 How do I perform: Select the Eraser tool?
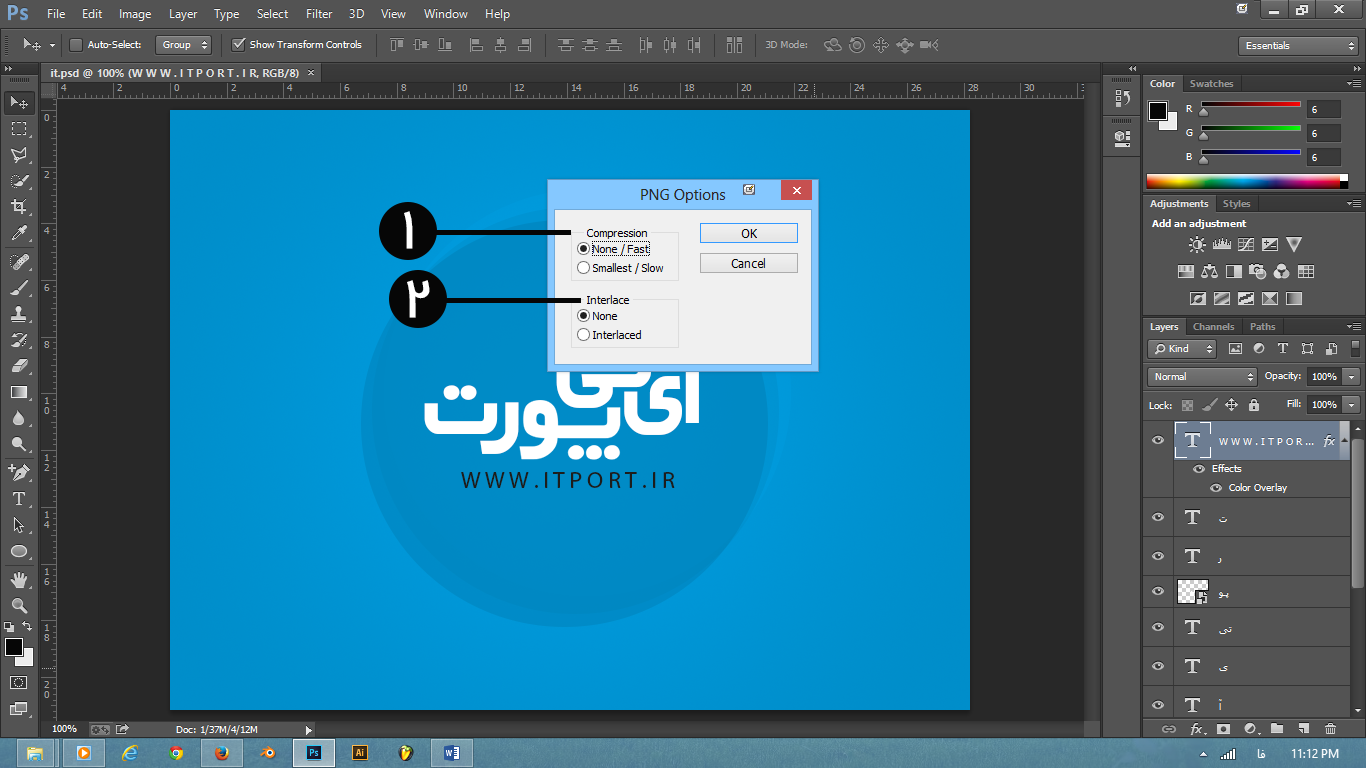tap(19, 366)
